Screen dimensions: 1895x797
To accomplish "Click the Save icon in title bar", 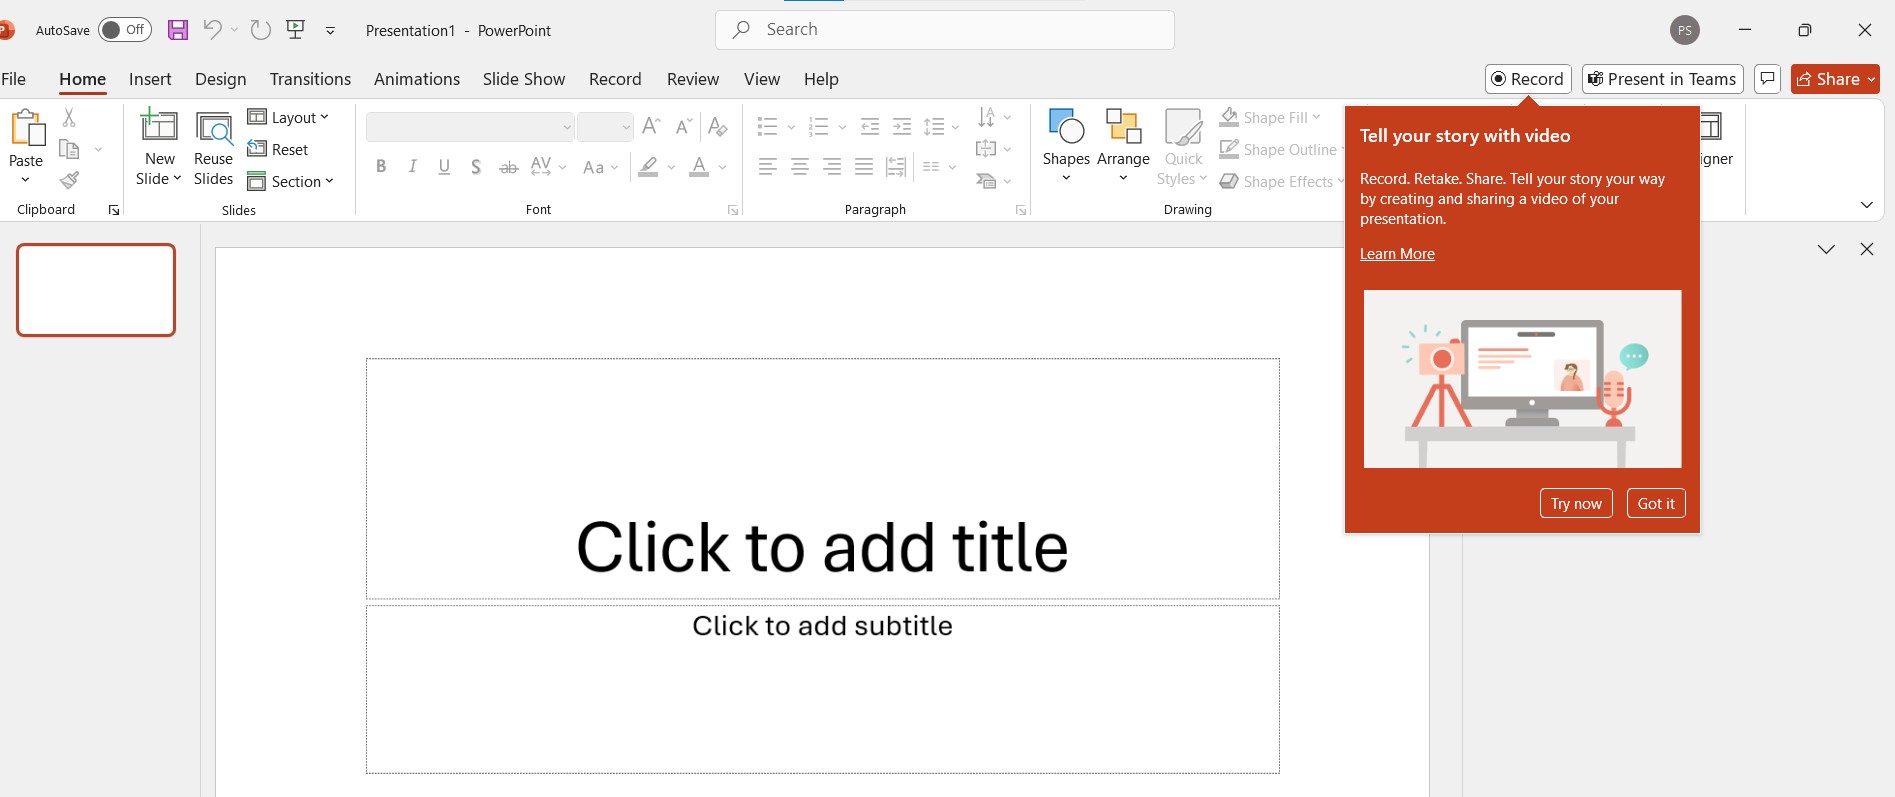I will click(x=178, y=30).
